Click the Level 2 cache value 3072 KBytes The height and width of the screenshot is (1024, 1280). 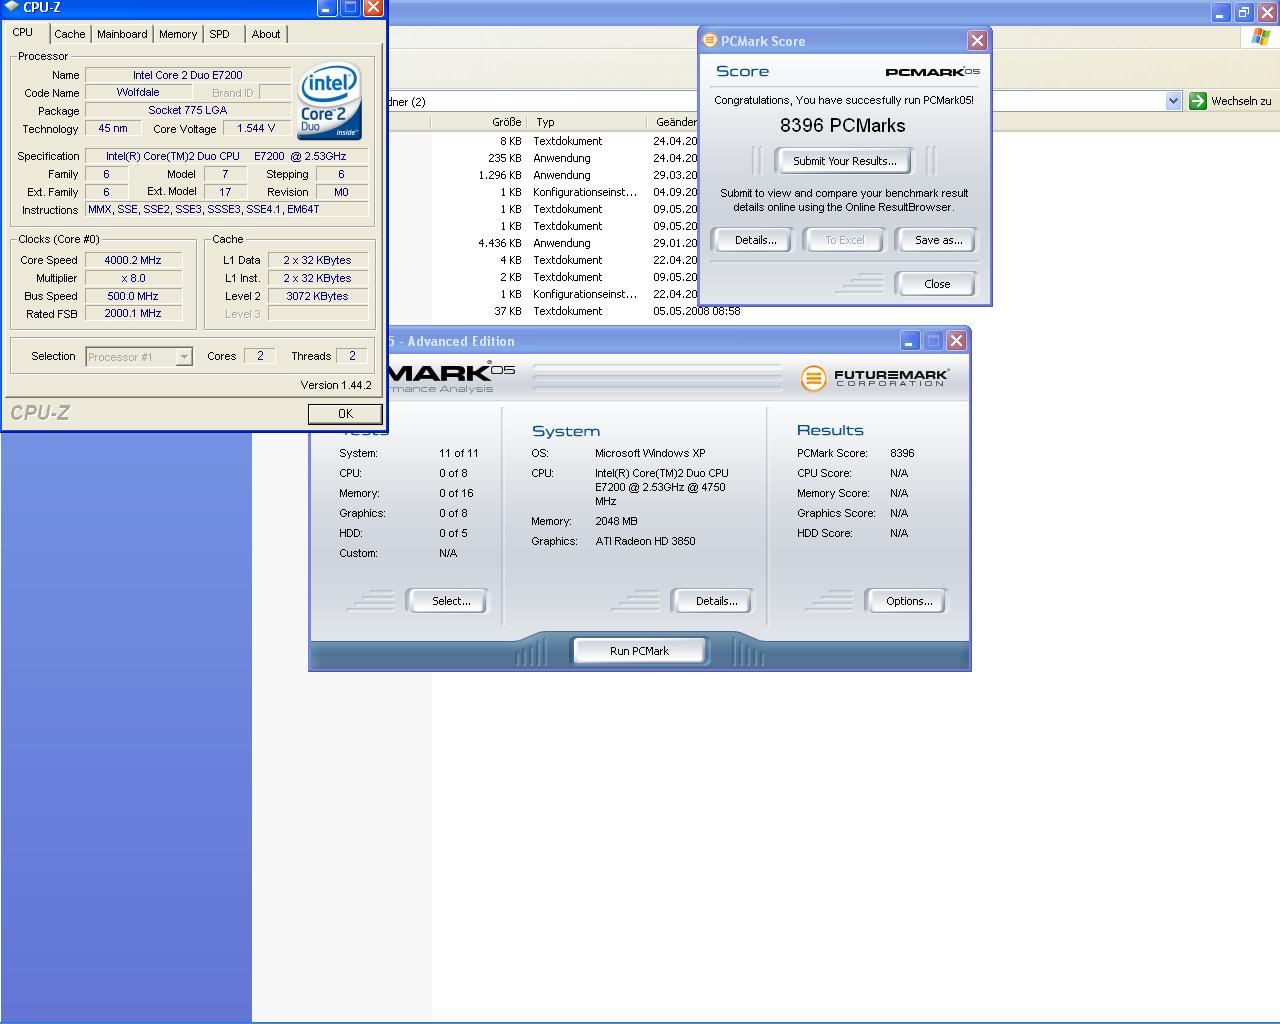pos(317,296)
